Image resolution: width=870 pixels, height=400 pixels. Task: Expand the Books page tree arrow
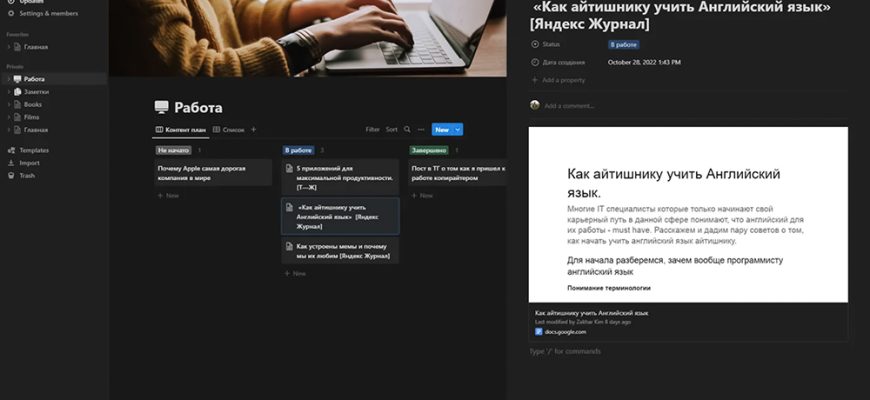(8, 104)
